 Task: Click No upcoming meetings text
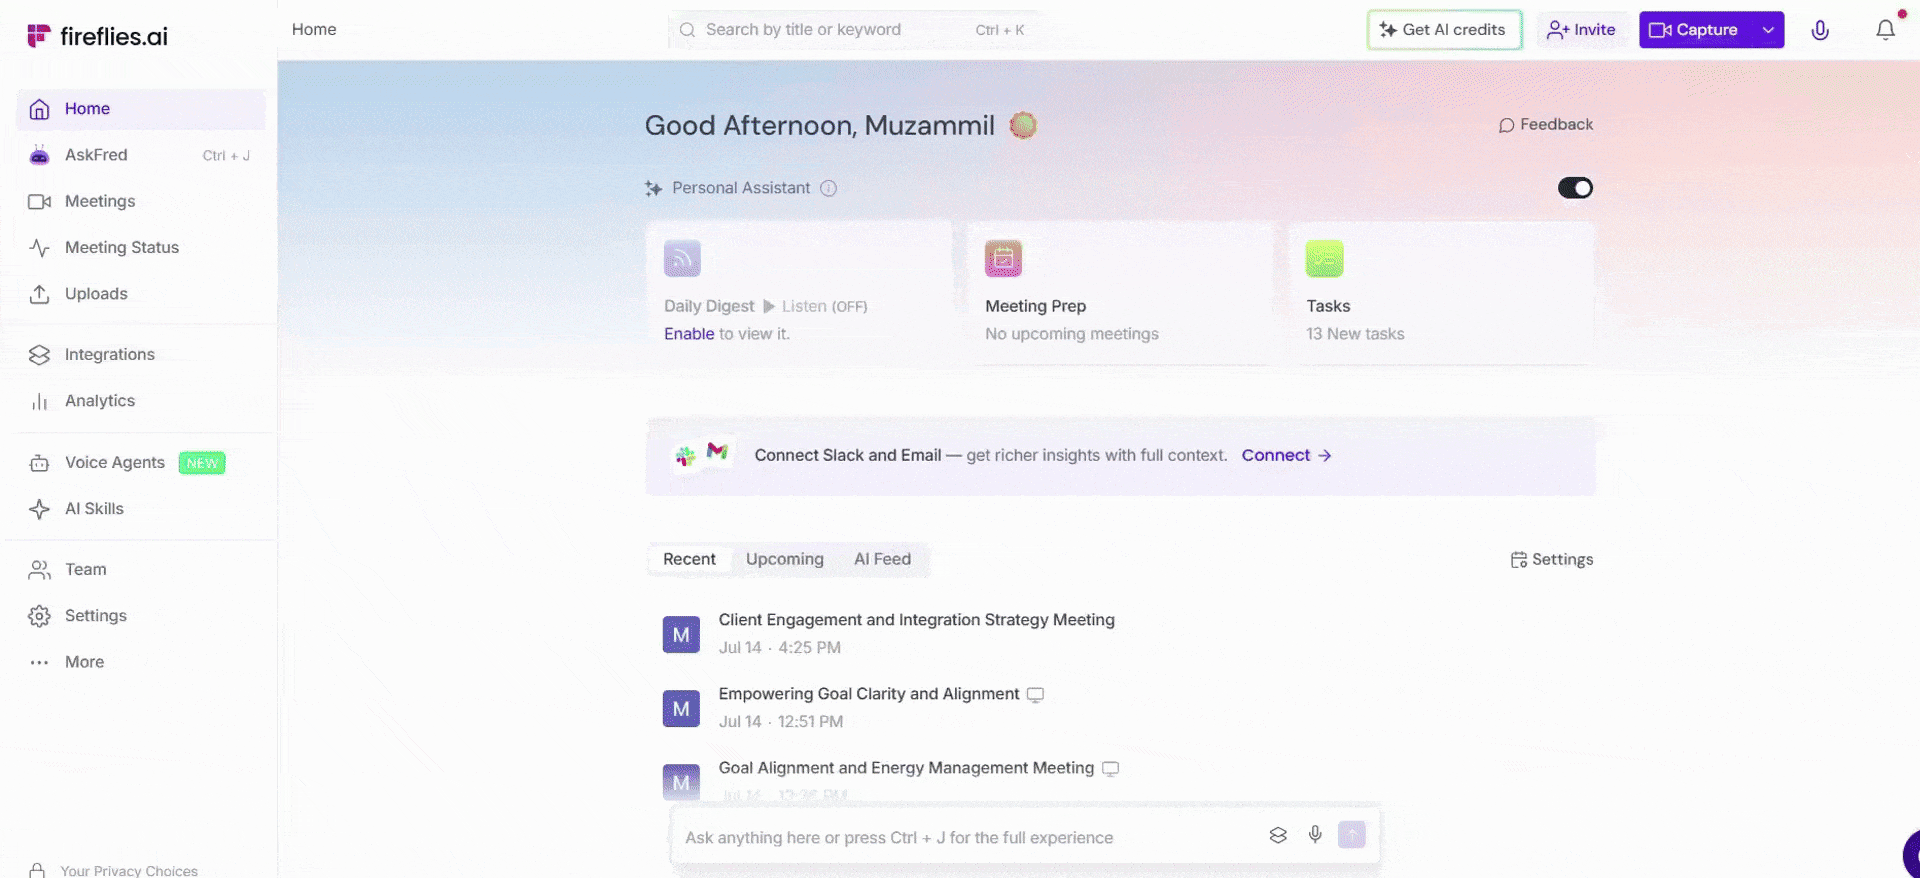pos(1072,334)
